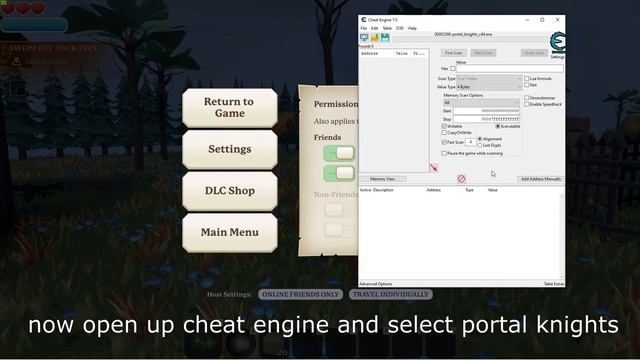Toggle the Hex checkbox
This screenshot has height=360, width=640.
[453, 69]
